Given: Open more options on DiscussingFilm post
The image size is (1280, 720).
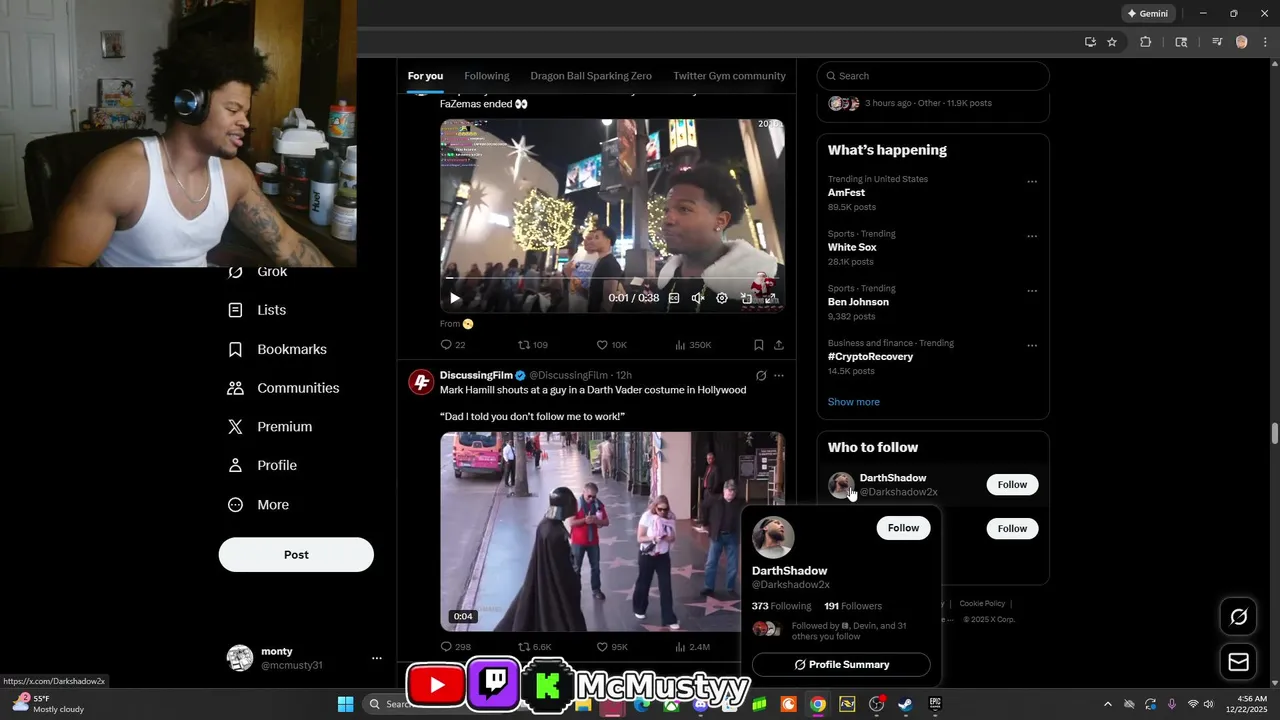Looking at the screenshot, I should (779, 376).
